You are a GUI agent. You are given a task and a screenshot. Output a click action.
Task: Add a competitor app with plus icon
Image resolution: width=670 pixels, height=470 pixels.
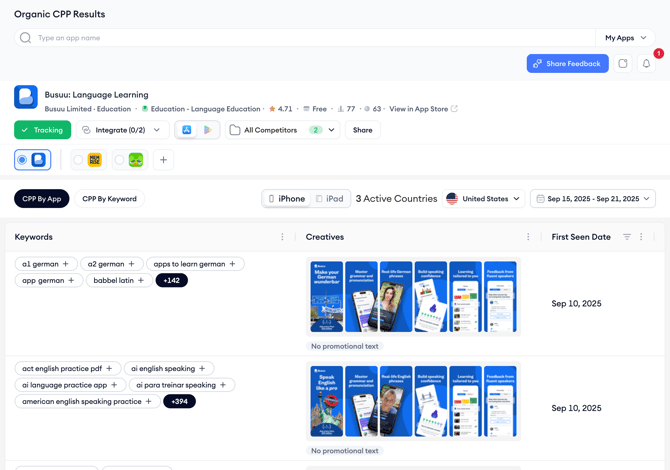164,160
